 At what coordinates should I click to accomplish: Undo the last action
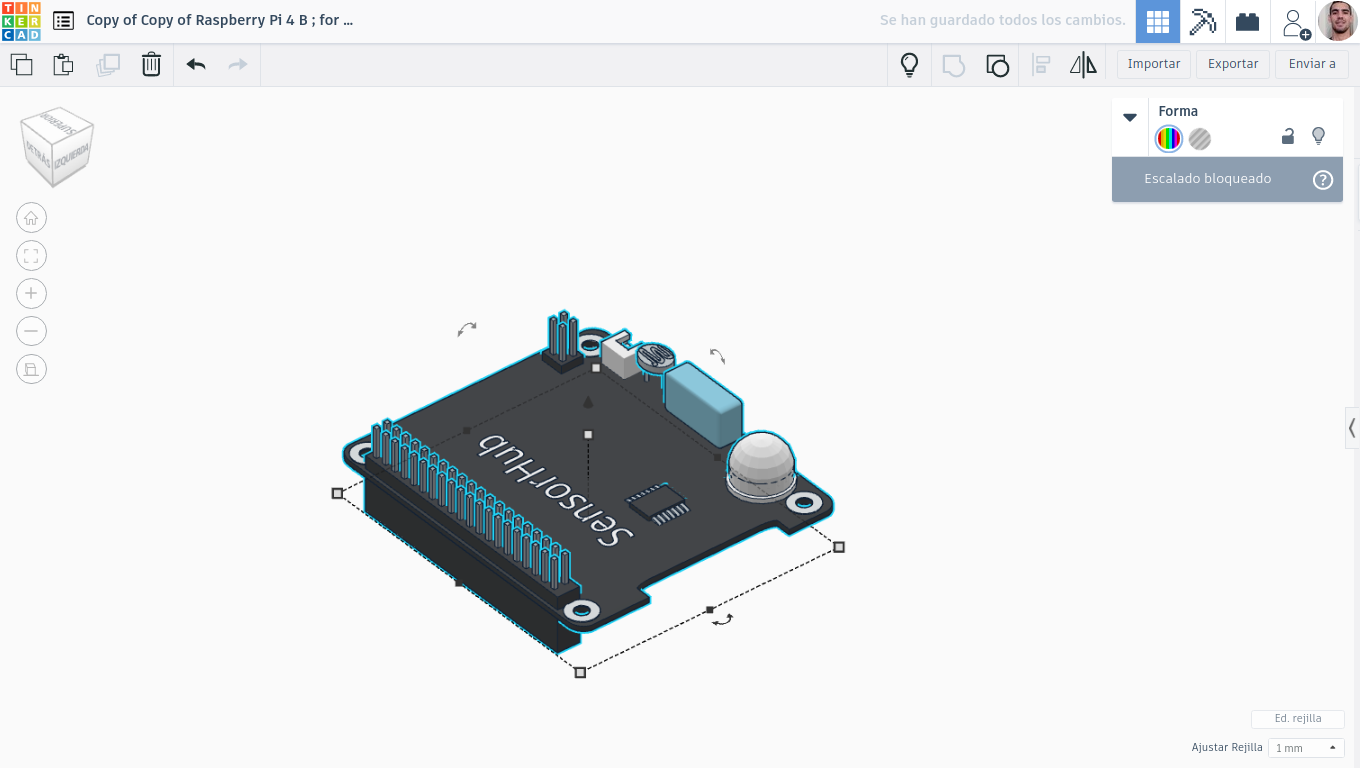pos(196,65)
